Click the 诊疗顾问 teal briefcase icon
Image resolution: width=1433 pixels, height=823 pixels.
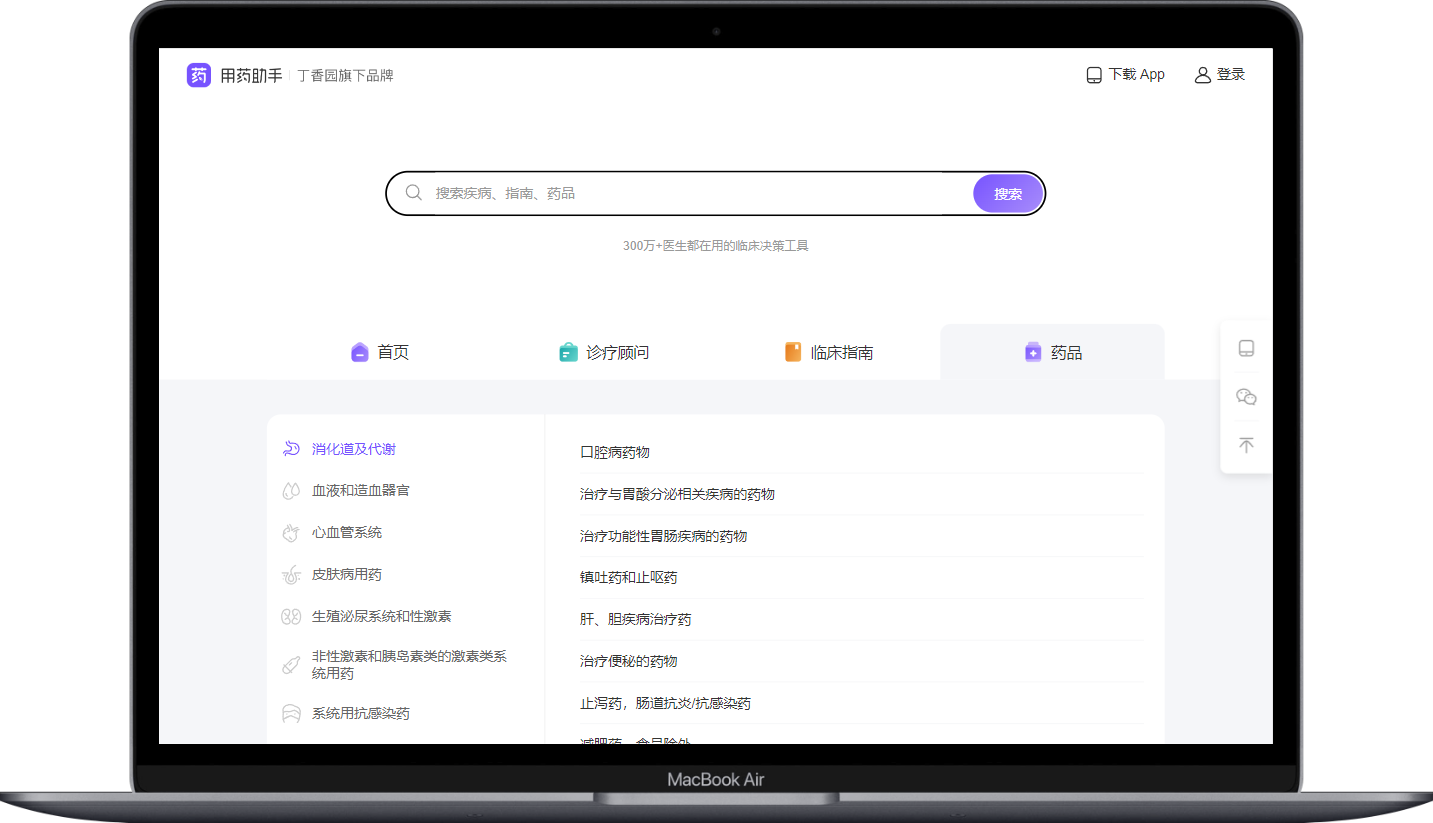pos(568,352)
